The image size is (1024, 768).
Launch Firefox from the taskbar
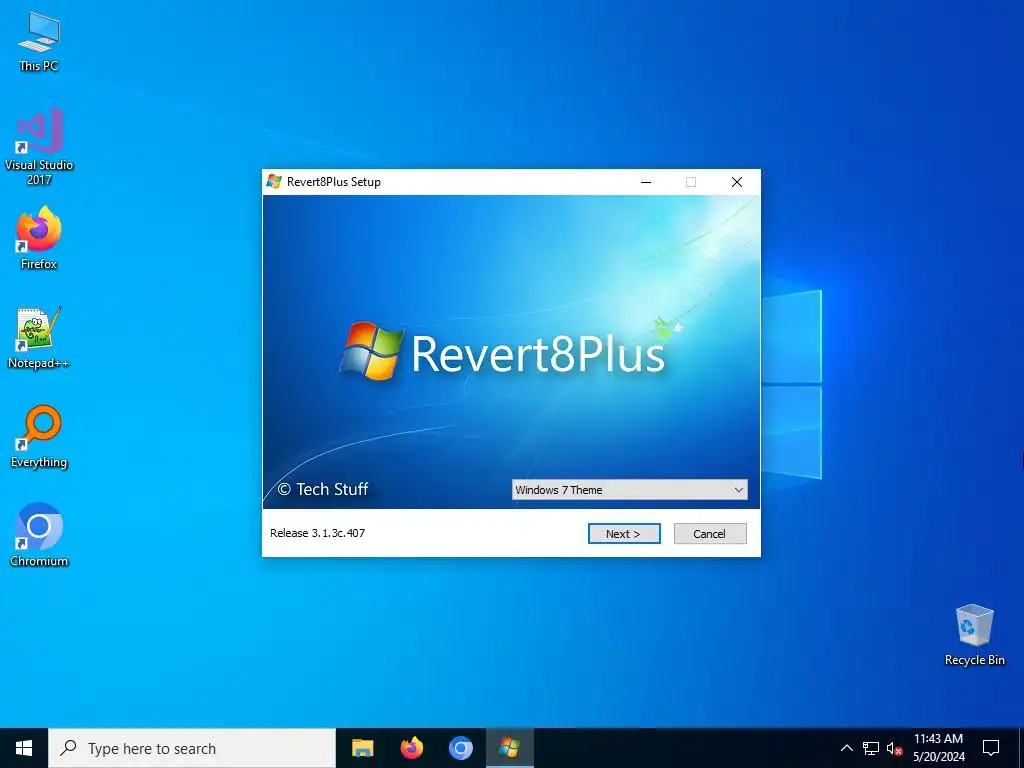411,748
